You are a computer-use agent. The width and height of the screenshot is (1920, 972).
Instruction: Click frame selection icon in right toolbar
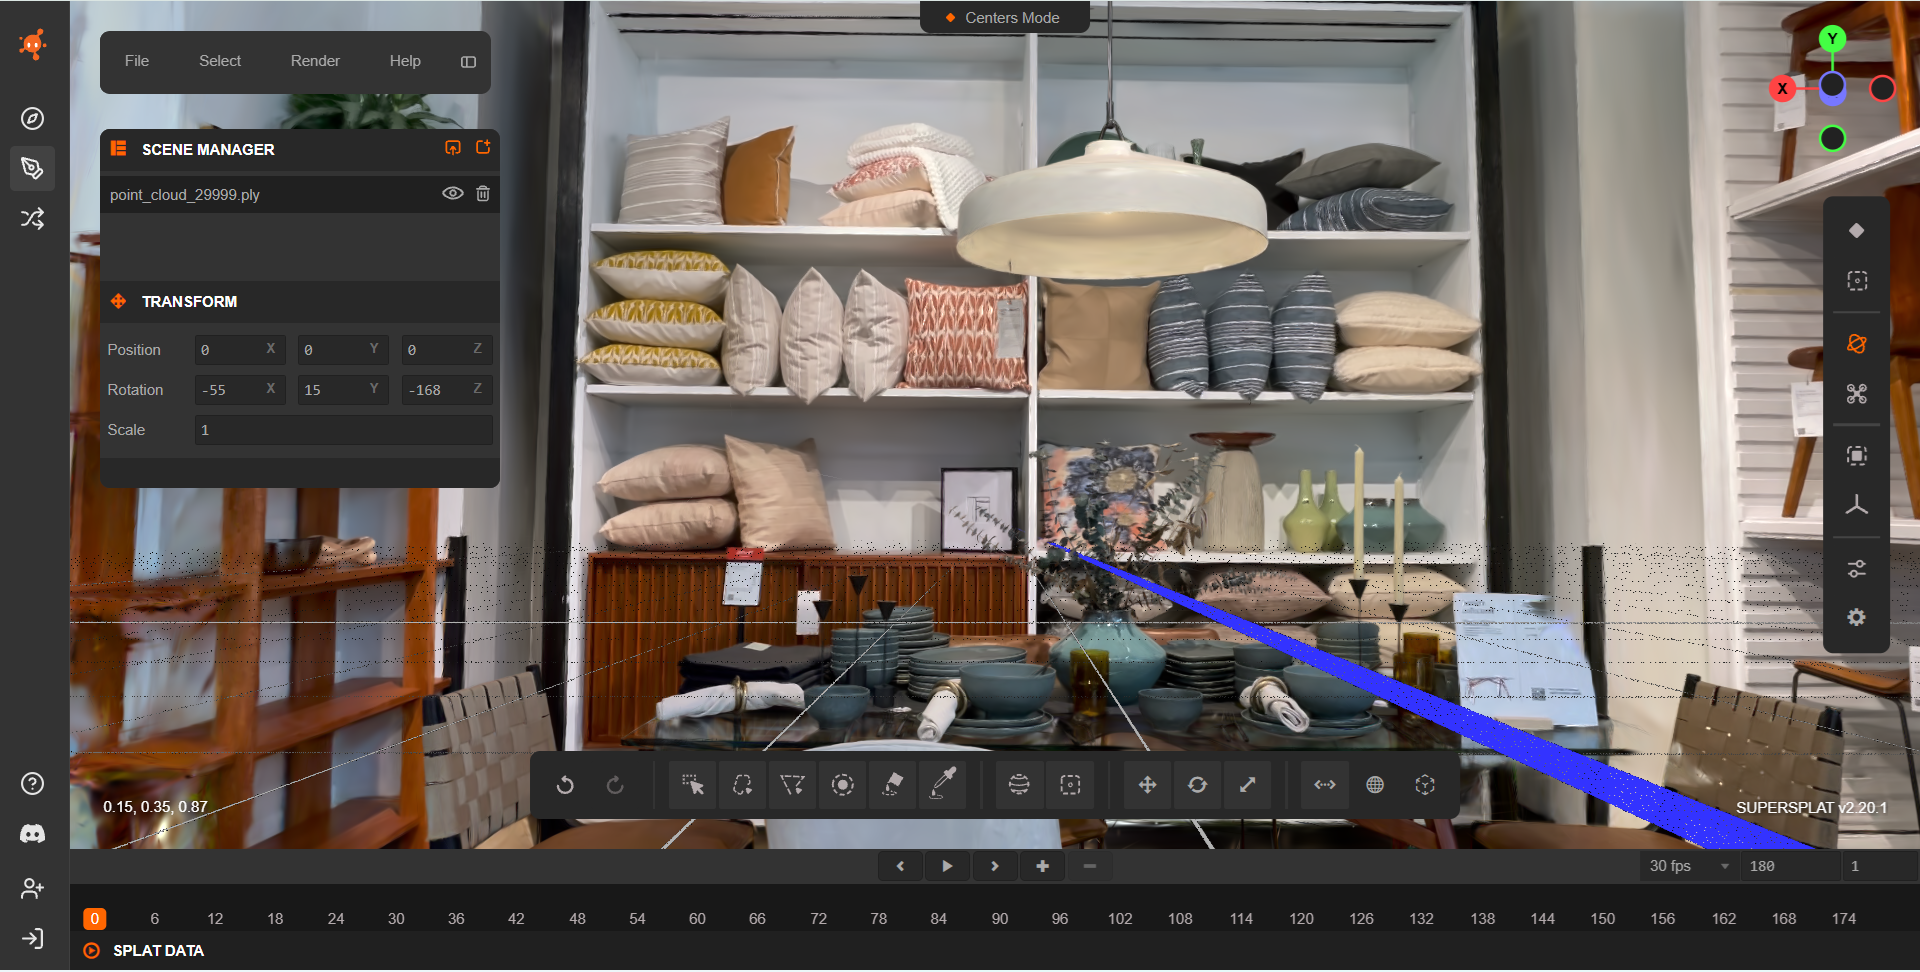coord(1856,456)
